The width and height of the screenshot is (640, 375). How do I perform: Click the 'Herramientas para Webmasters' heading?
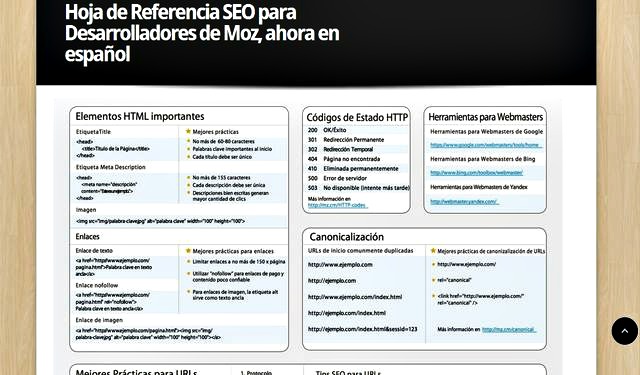click(x=486, y=117)
